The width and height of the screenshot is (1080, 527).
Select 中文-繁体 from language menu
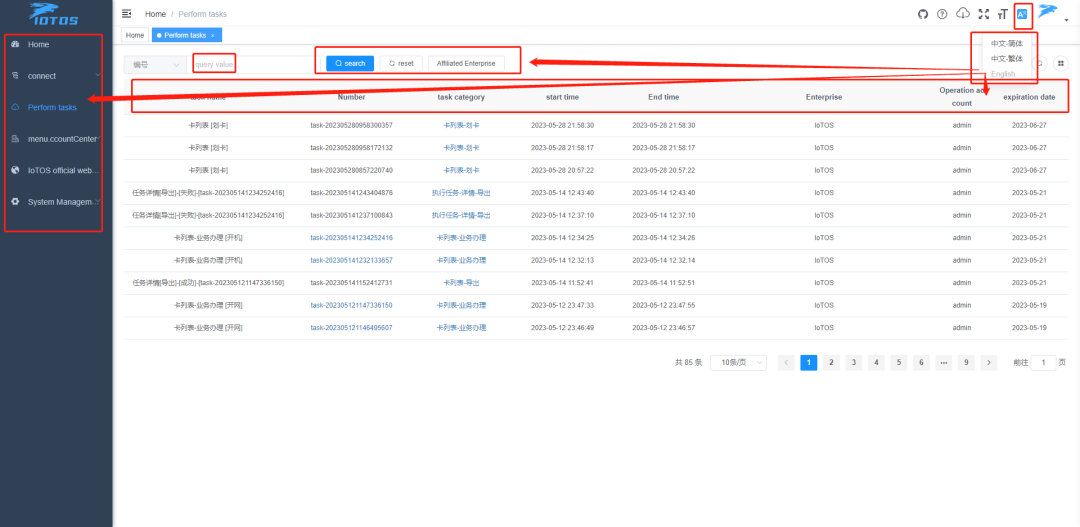pyautogui.click(x=1006, y=58)
